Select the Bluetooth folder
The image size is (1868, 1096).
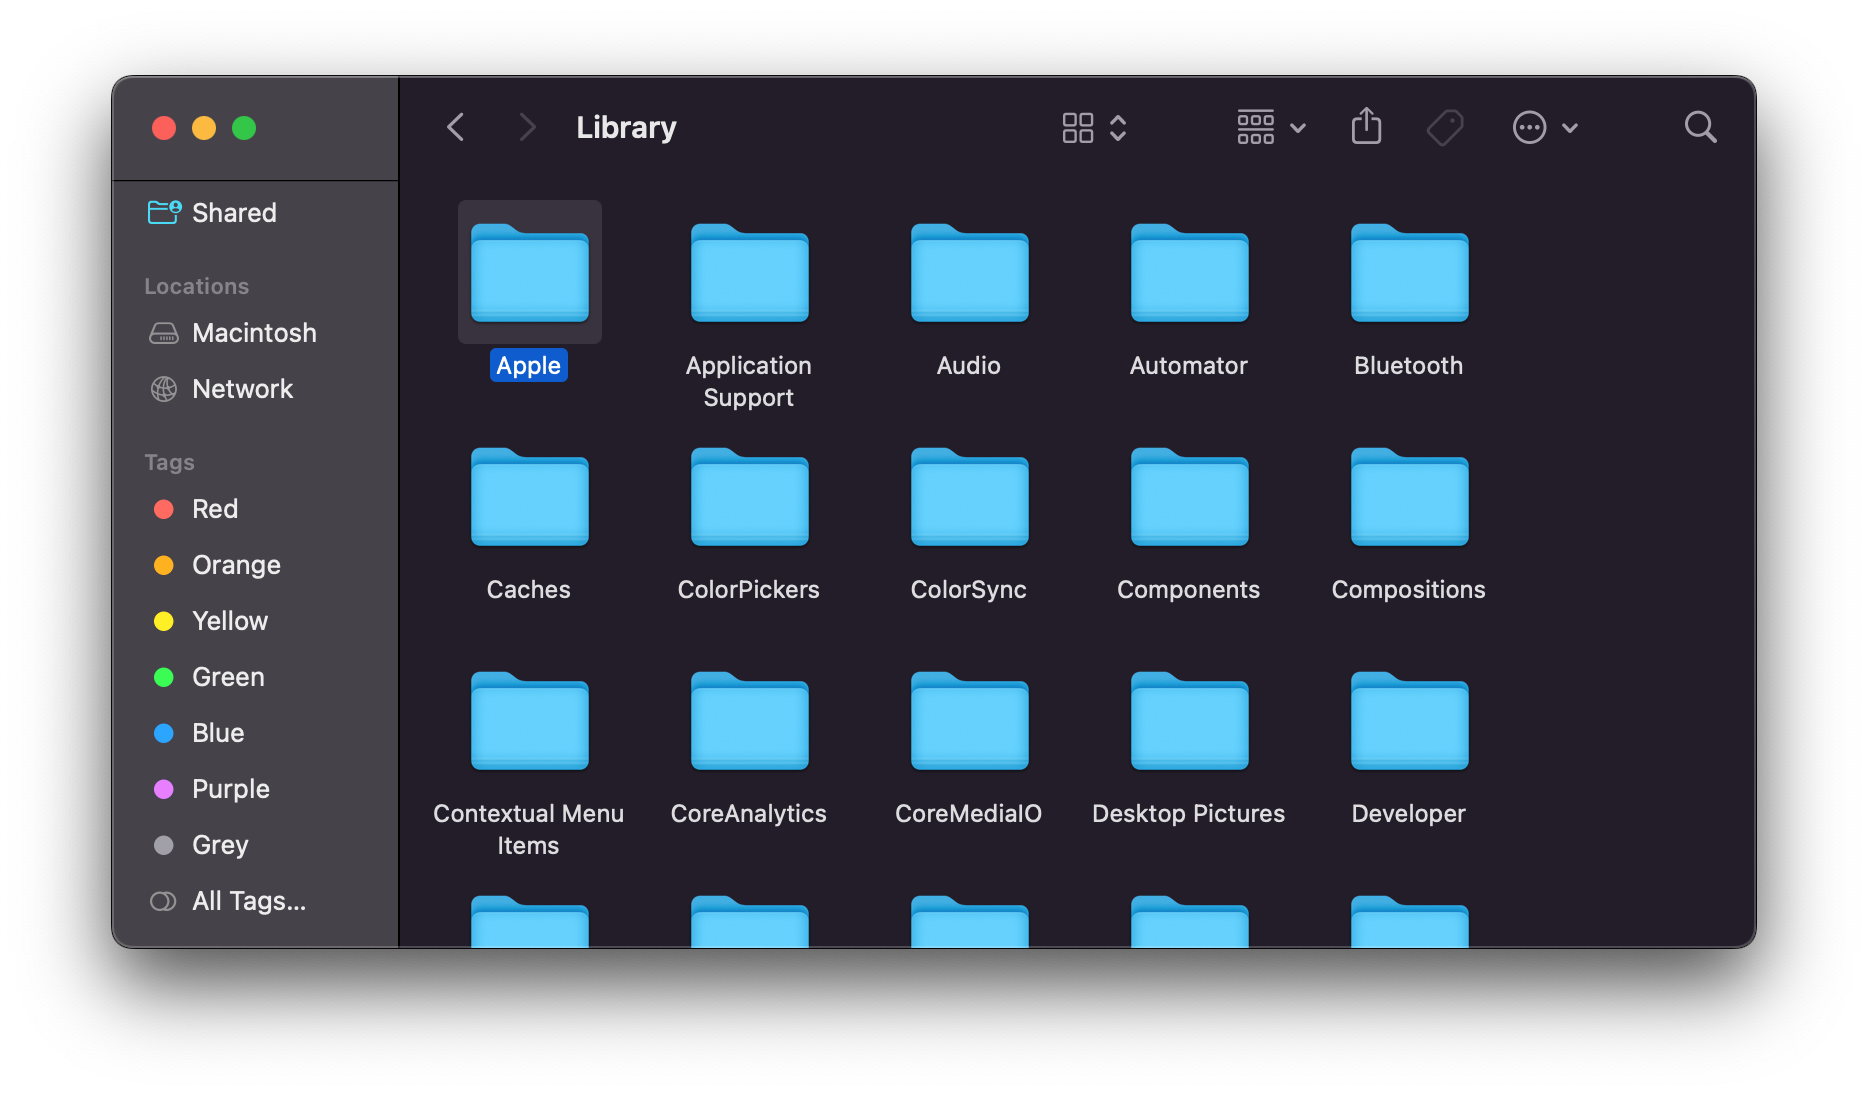coord(1410,272)
